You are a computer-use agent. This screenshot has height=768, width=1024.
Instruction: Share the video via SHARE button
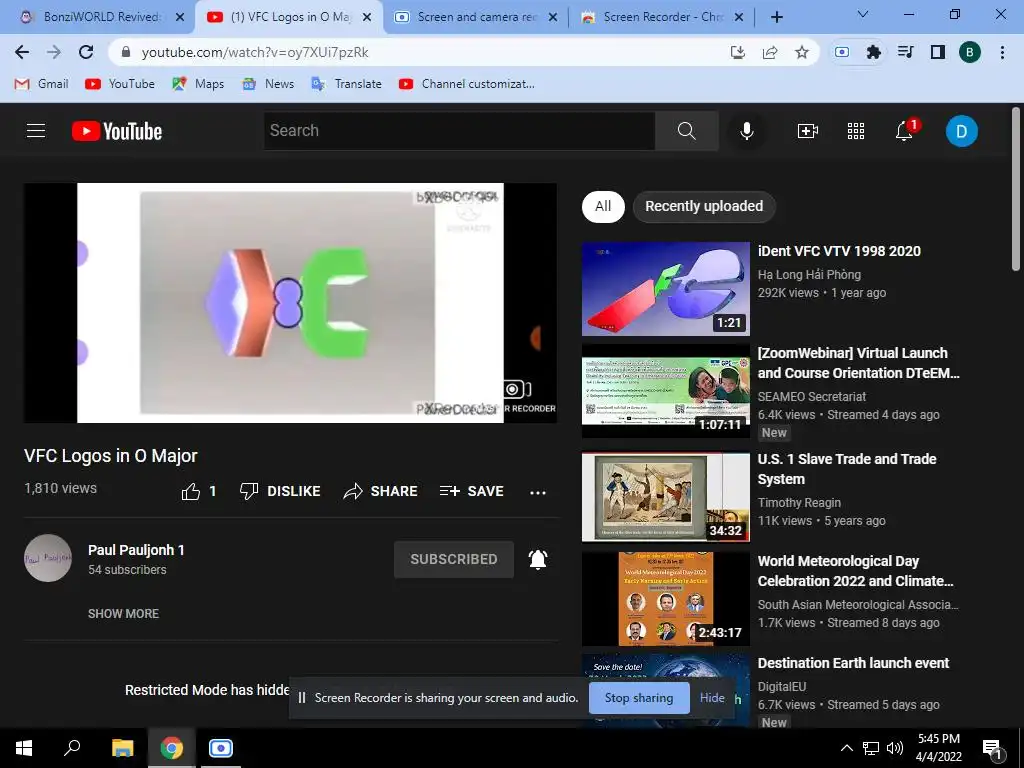[x=380, y=491]
